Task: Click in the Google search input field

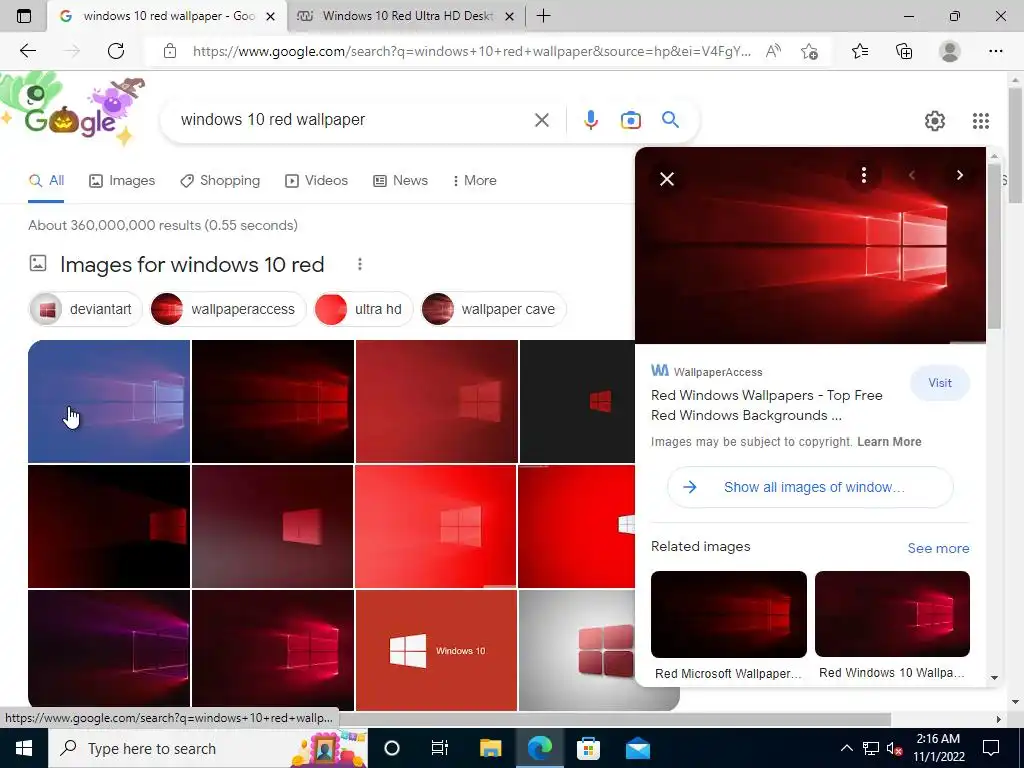Action: pyautogui.click(x=353, y=120)
